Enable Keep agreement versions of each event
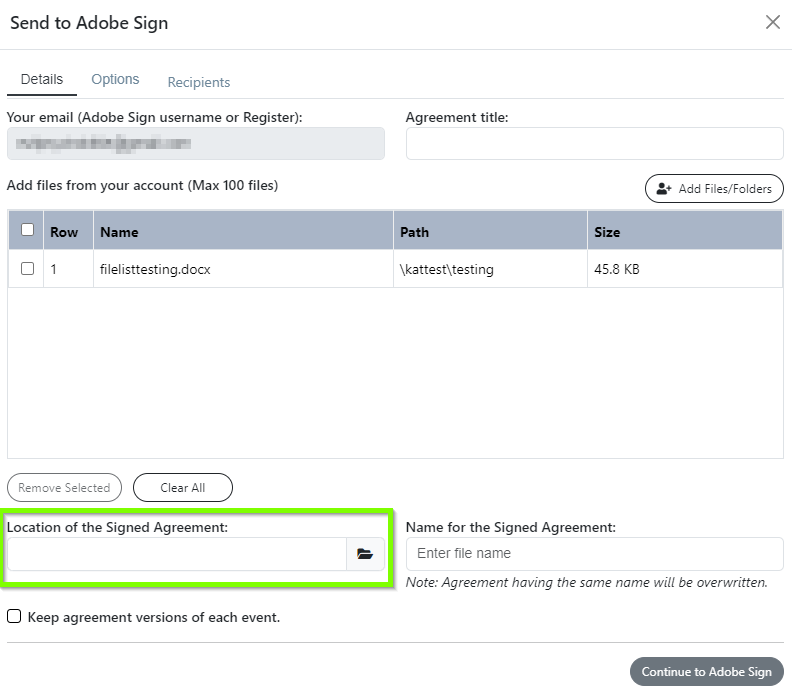Viewport: 792px width, 694px height. click(x=14, y=616)
